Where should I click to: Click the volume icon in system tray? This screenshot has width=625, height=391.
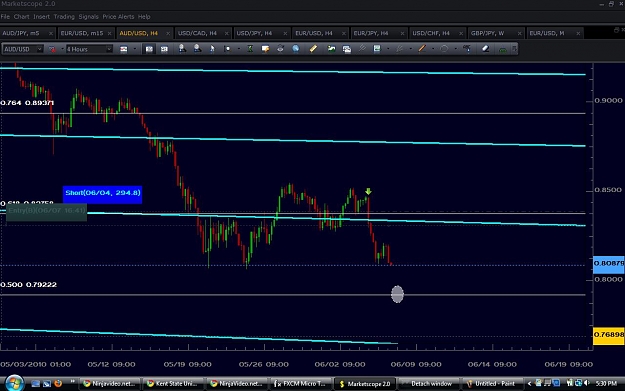587,383
